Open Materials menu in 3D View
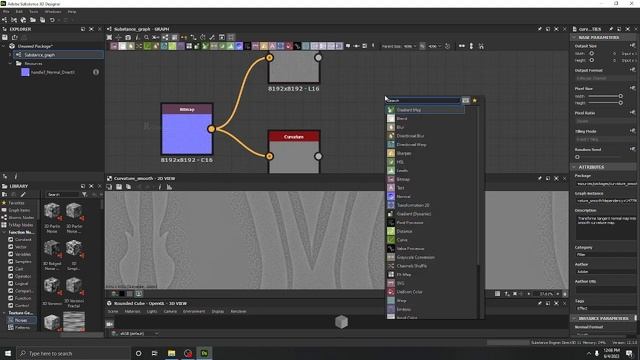 click(x=132, y=311)
